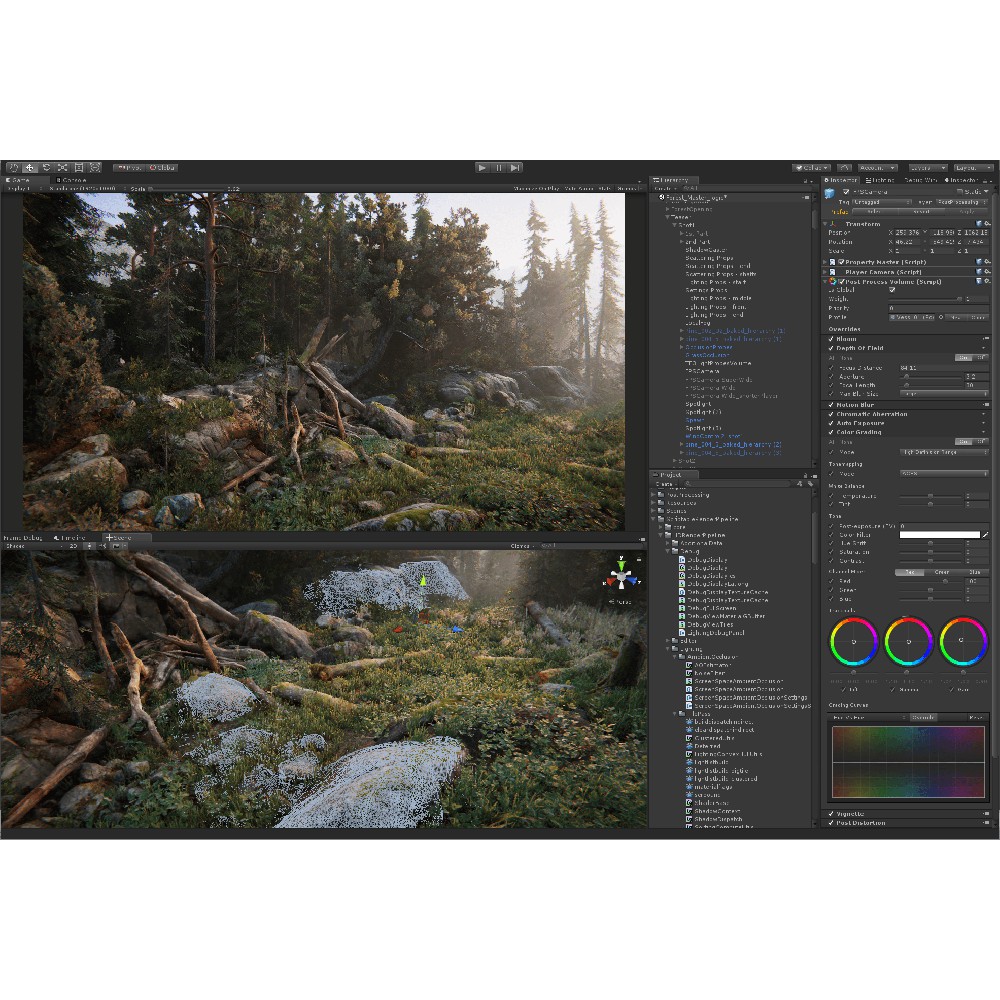Toggle the Vignette override
The image size is (1000, 1000).
831,814
